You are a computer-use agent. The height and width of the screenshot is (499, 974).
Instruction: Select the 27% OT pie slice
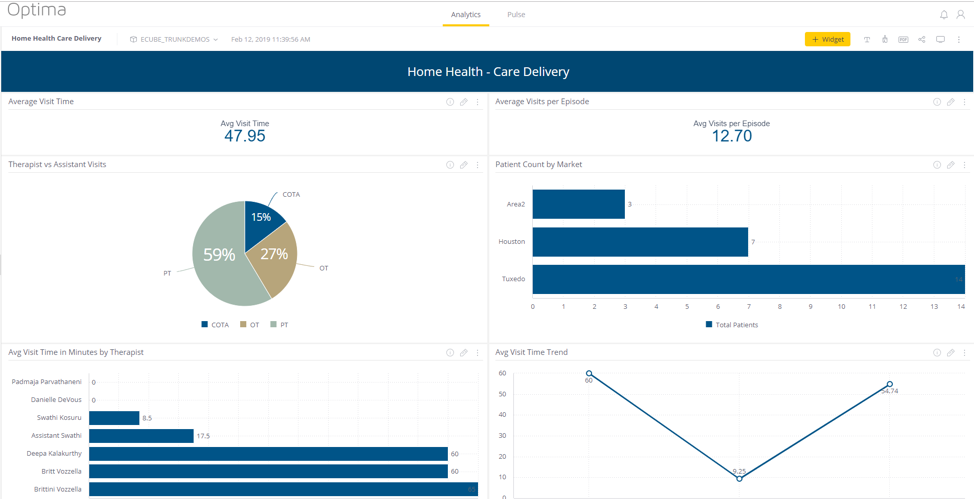click(273, 255)
